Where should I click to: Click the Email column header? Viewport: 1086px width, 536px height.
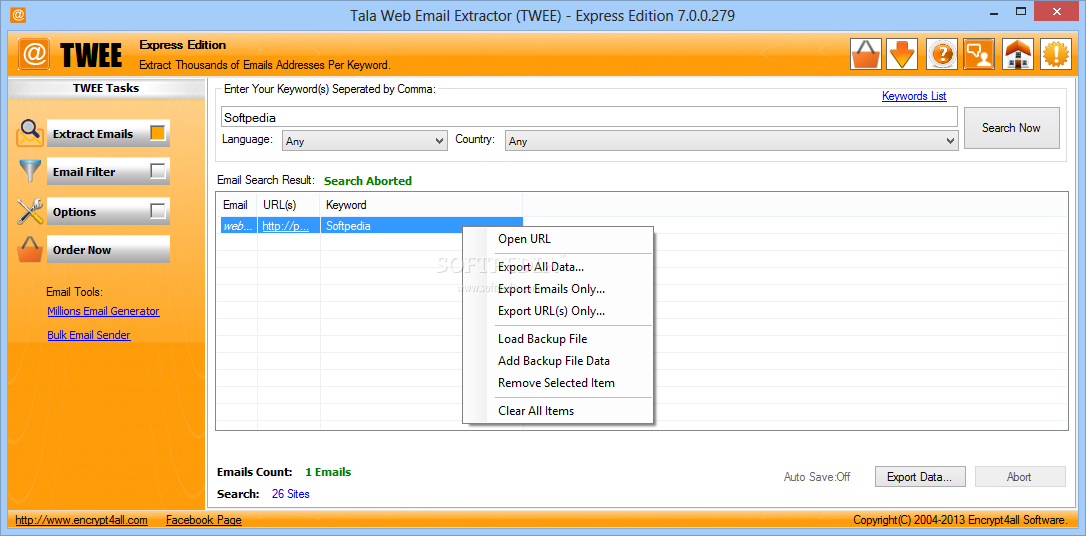pos(236,205)
